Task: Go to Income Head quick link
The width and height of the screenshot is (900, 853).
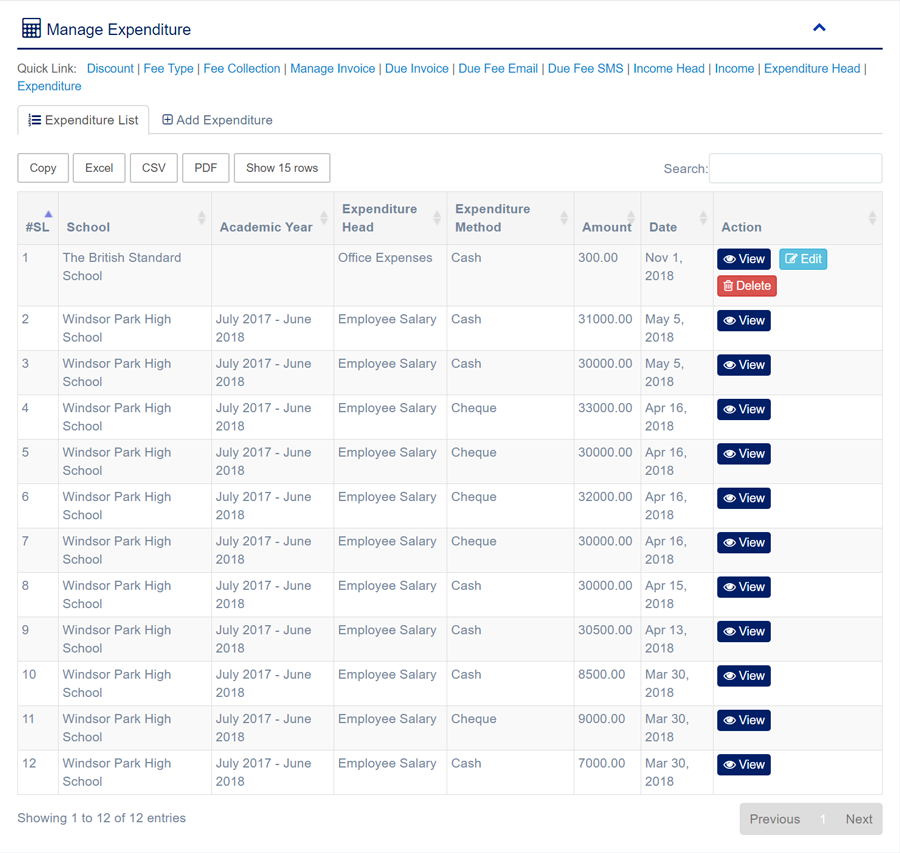Action: pos(669,68)
